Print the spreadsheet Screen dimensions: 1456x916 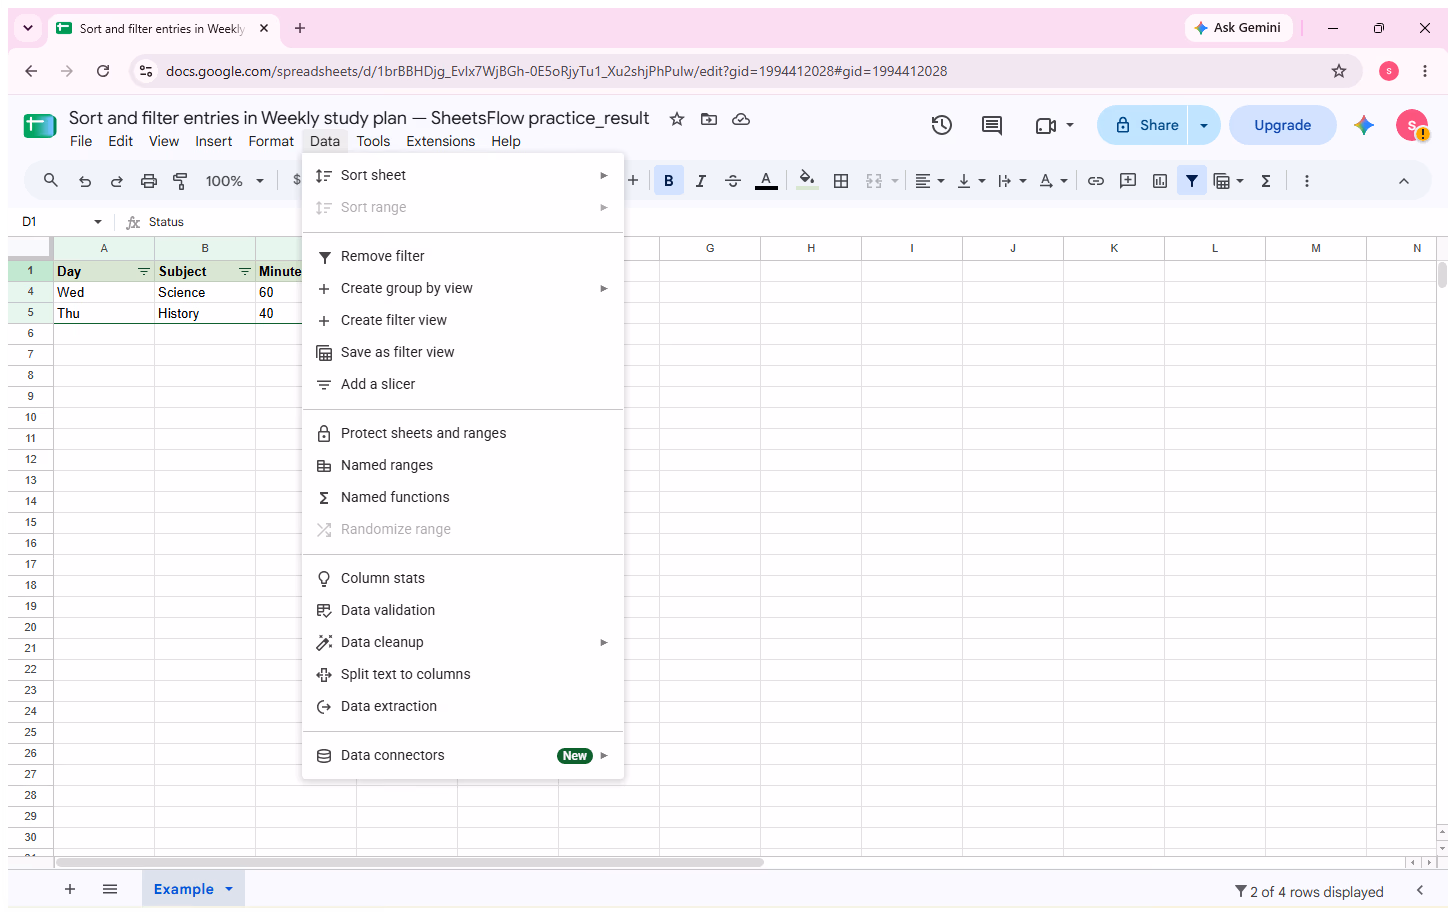coord(149,181)
